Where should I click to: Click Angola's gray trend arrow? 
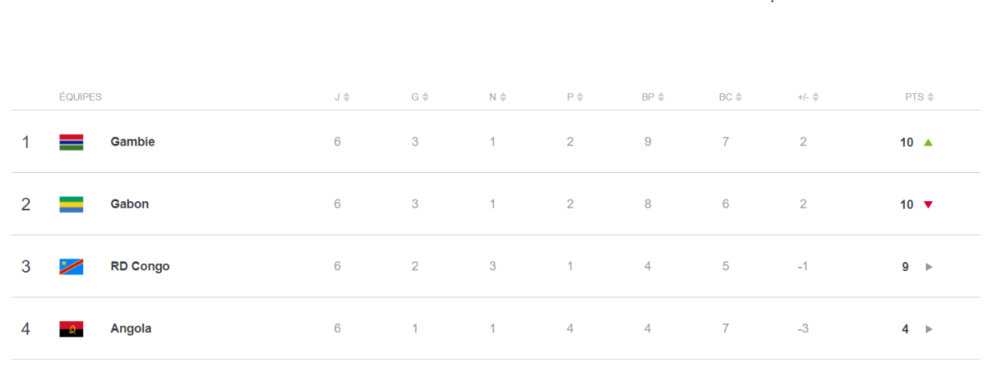pyautogui.click(x=929, y=329)
